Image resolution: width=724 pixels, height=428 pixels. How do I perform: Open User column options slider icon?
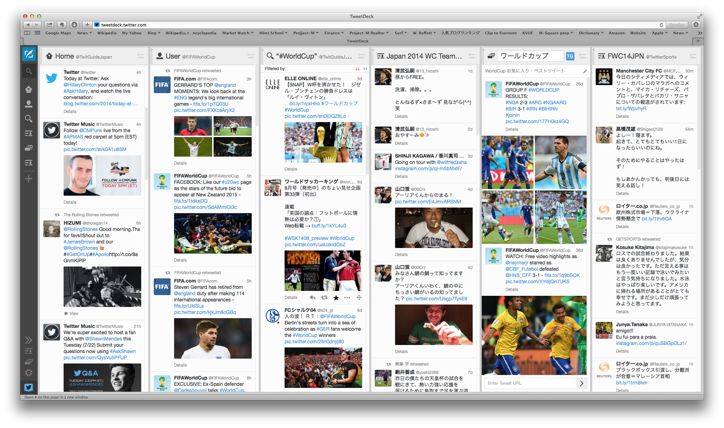(x=251, y=56)
